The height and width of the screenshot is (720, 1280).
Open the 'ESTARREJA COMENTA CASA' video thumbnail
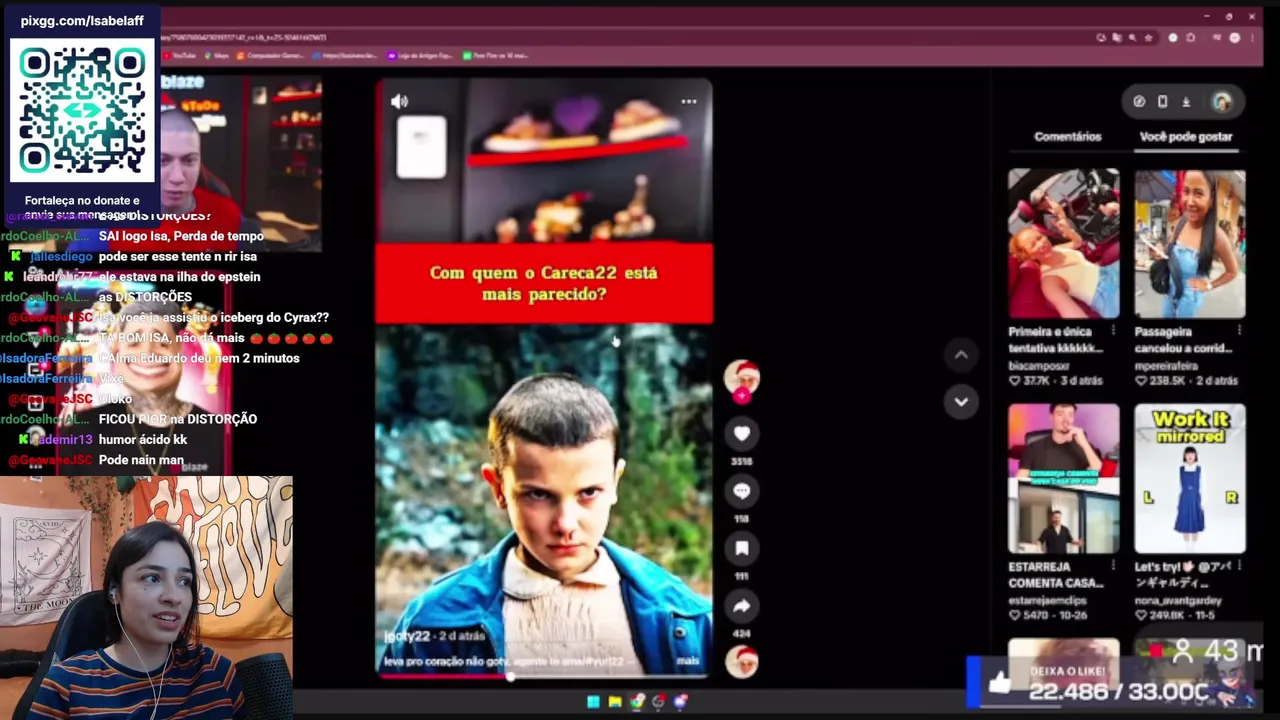pyautogui.click(x=1063, y=479)
